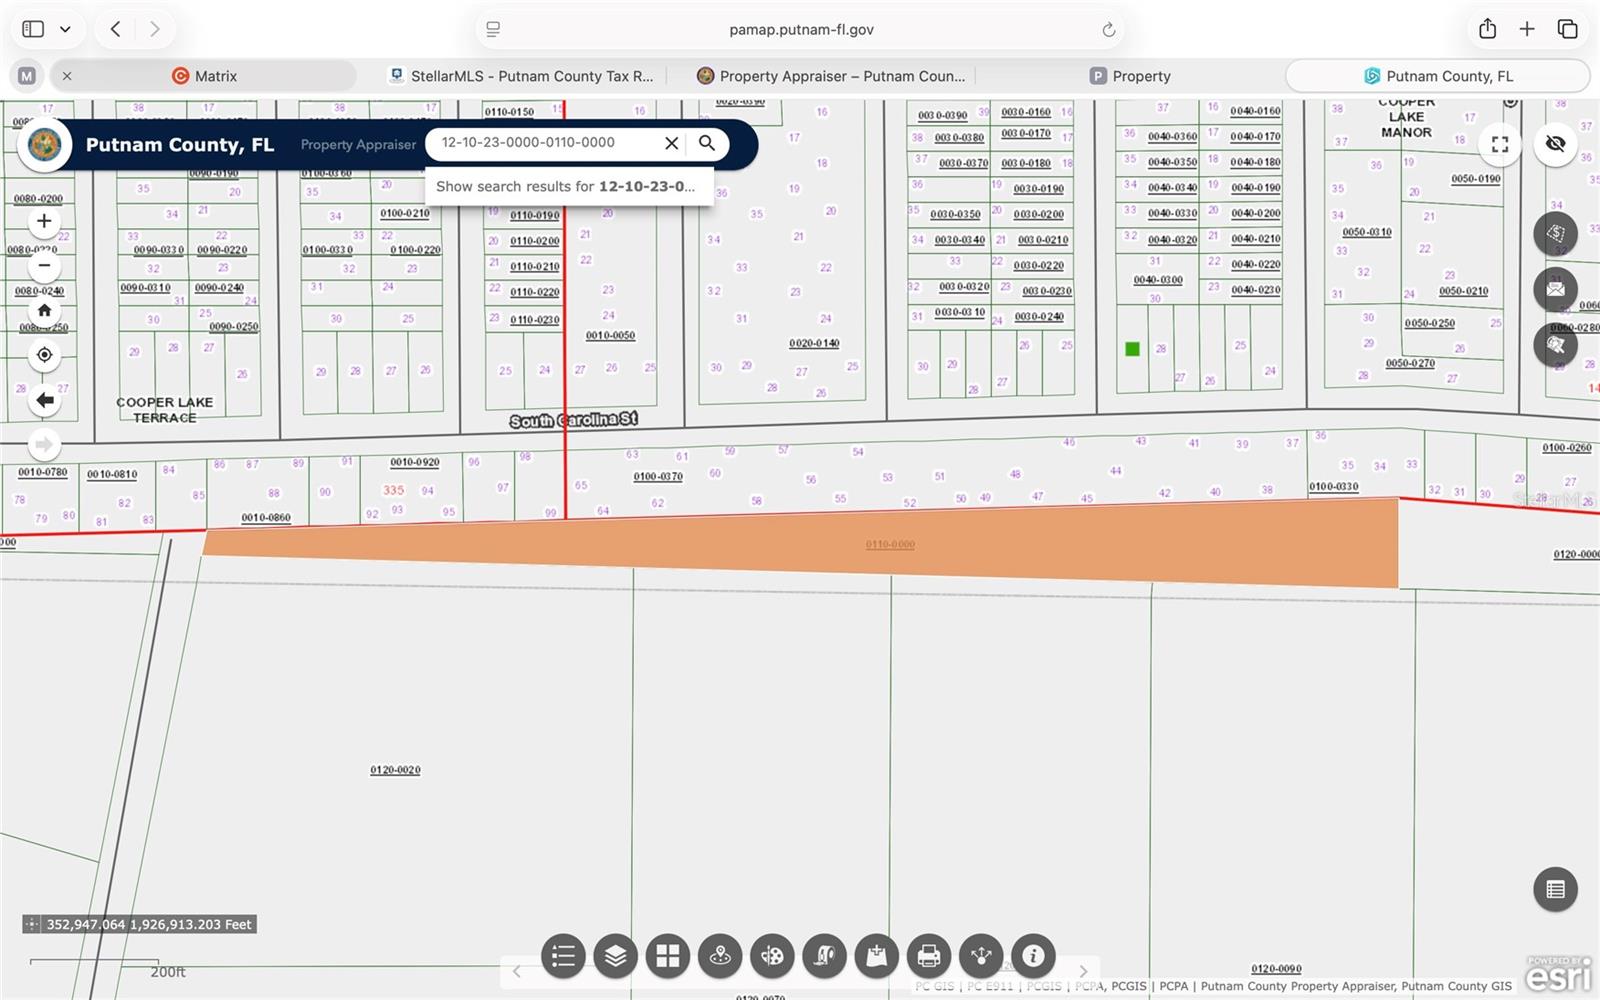This screenshot has width=1600, height=1000.
Task: Open the mailing envelope tool
Action: (1555, 289)
